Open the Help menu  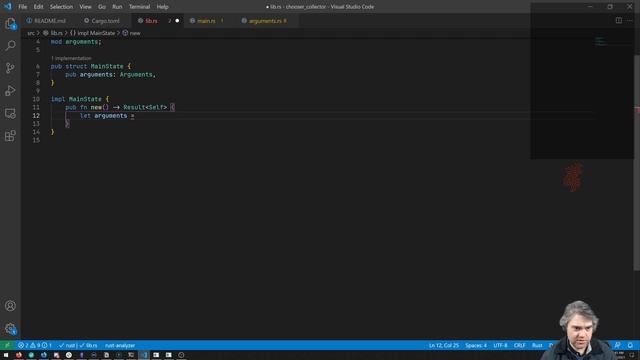(162, 7)
